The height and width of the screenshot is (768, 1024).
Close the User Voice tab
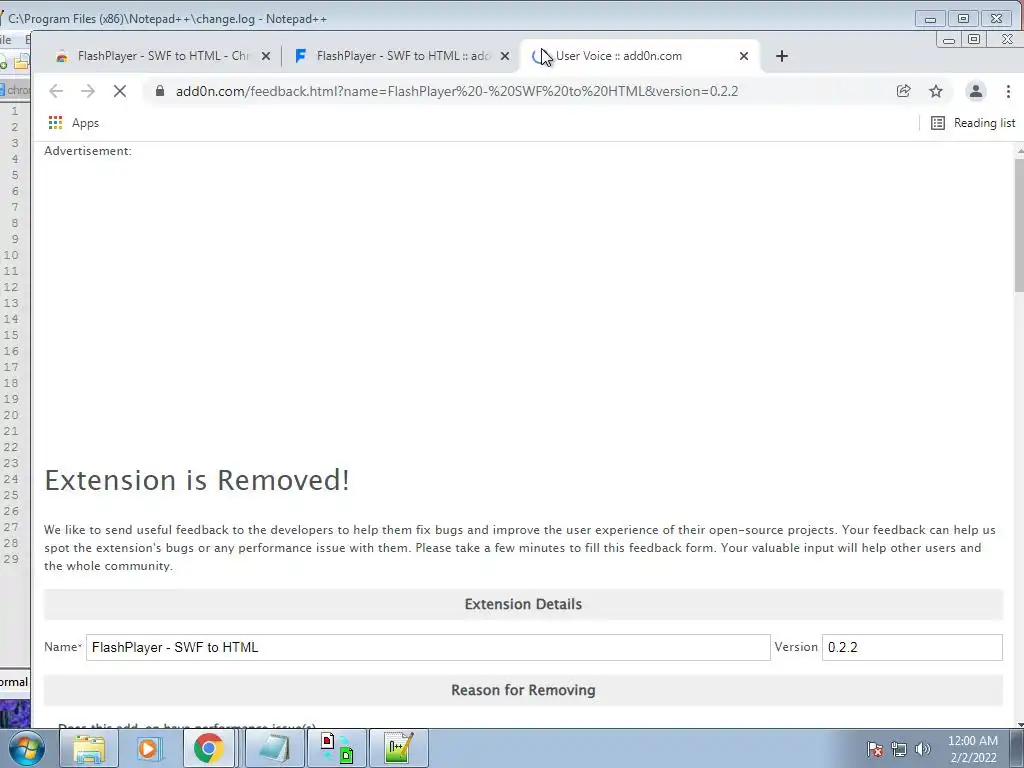[743, 56]
